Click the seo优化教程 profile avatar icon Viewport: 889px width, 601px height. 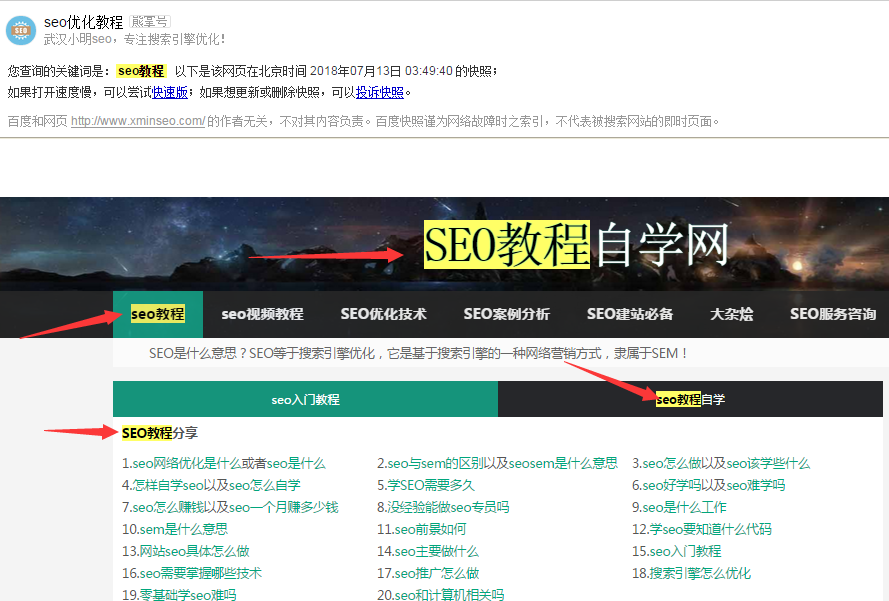[21, 30]
